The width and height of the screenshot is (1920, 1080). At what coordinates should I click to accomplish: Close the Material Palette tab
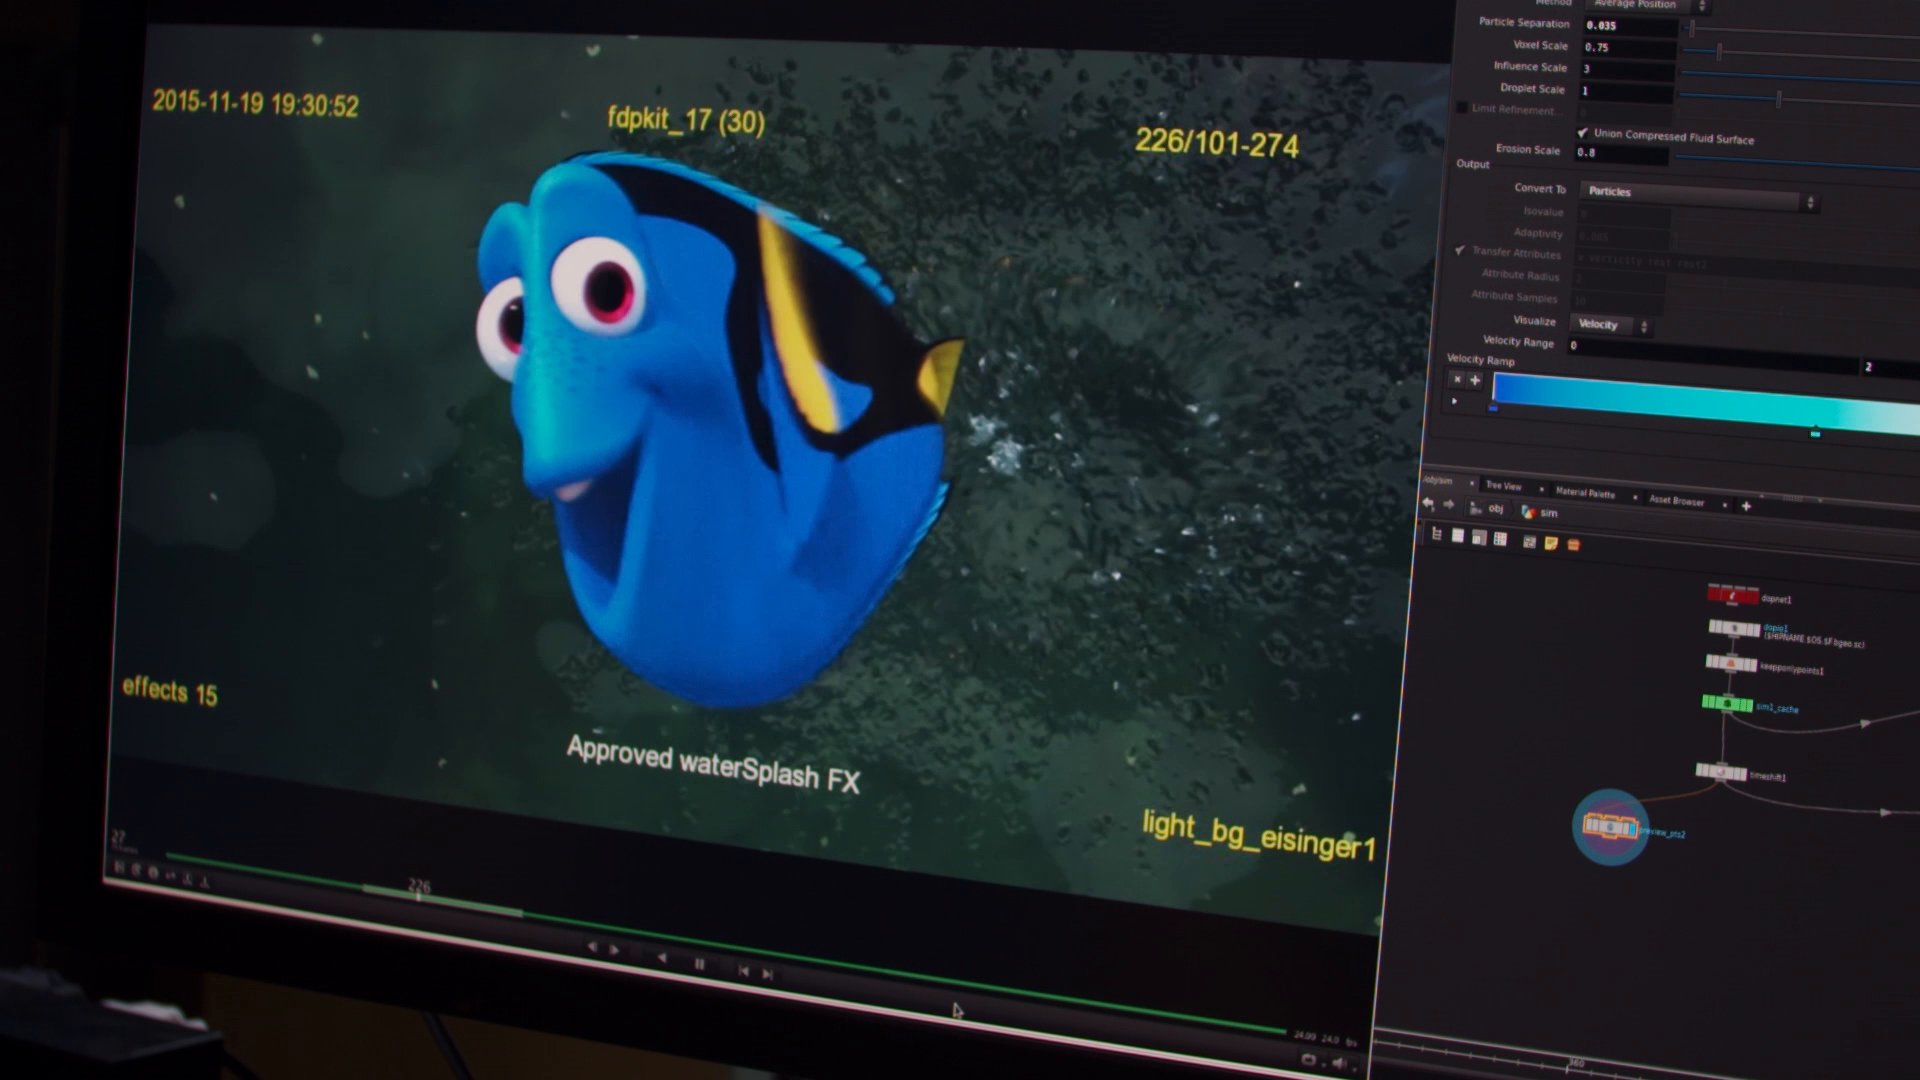tap(1635, 497)
